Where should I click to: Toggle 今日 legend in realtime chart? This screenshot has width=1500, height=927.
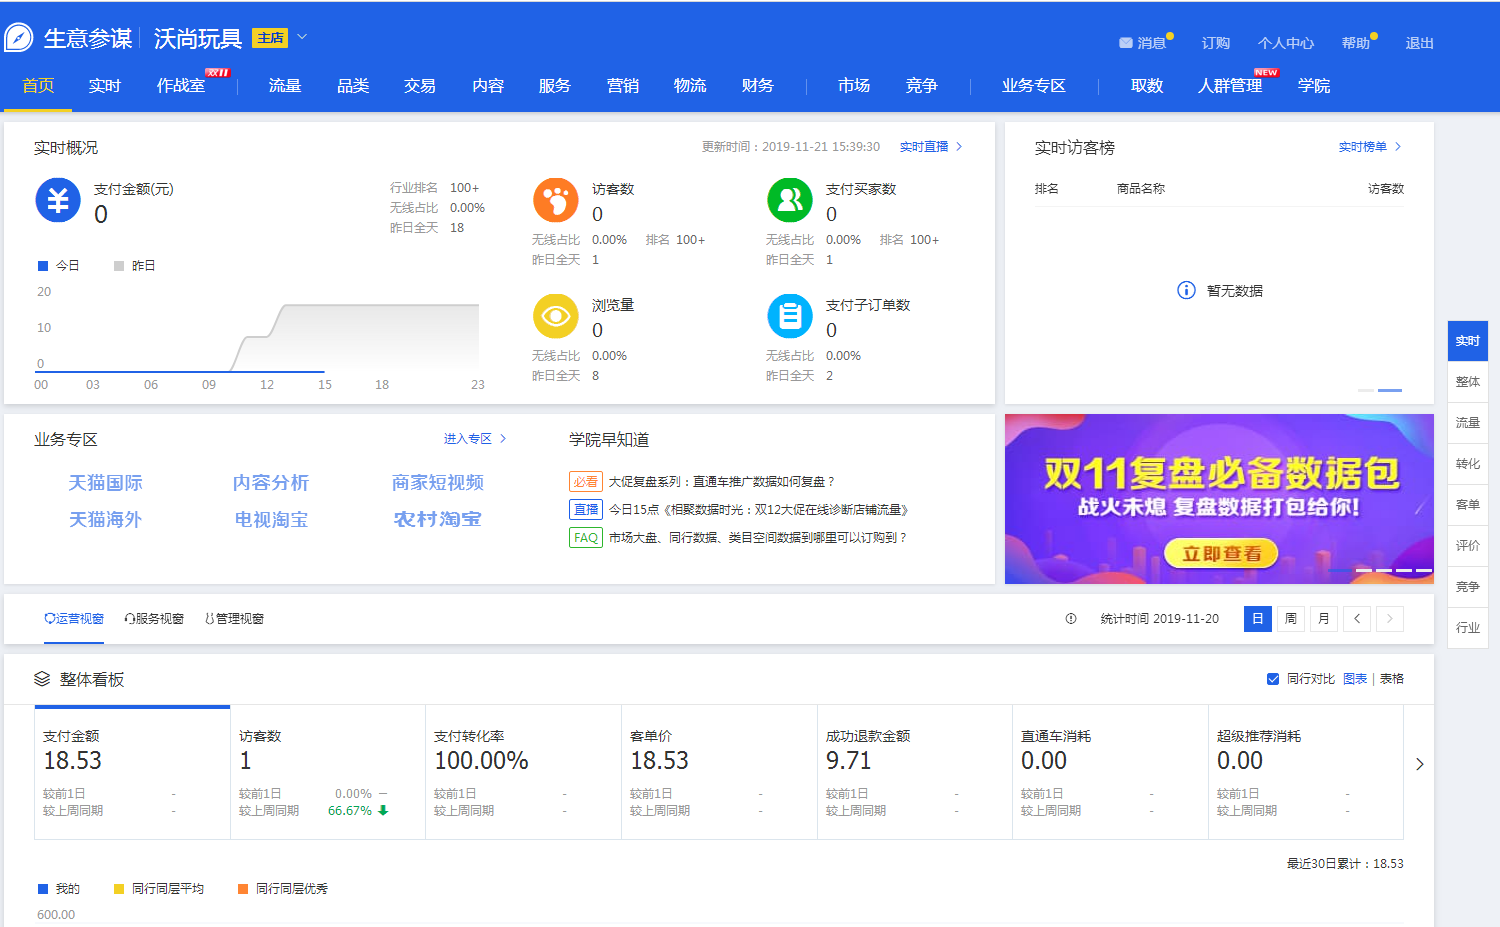click(59, 265)
